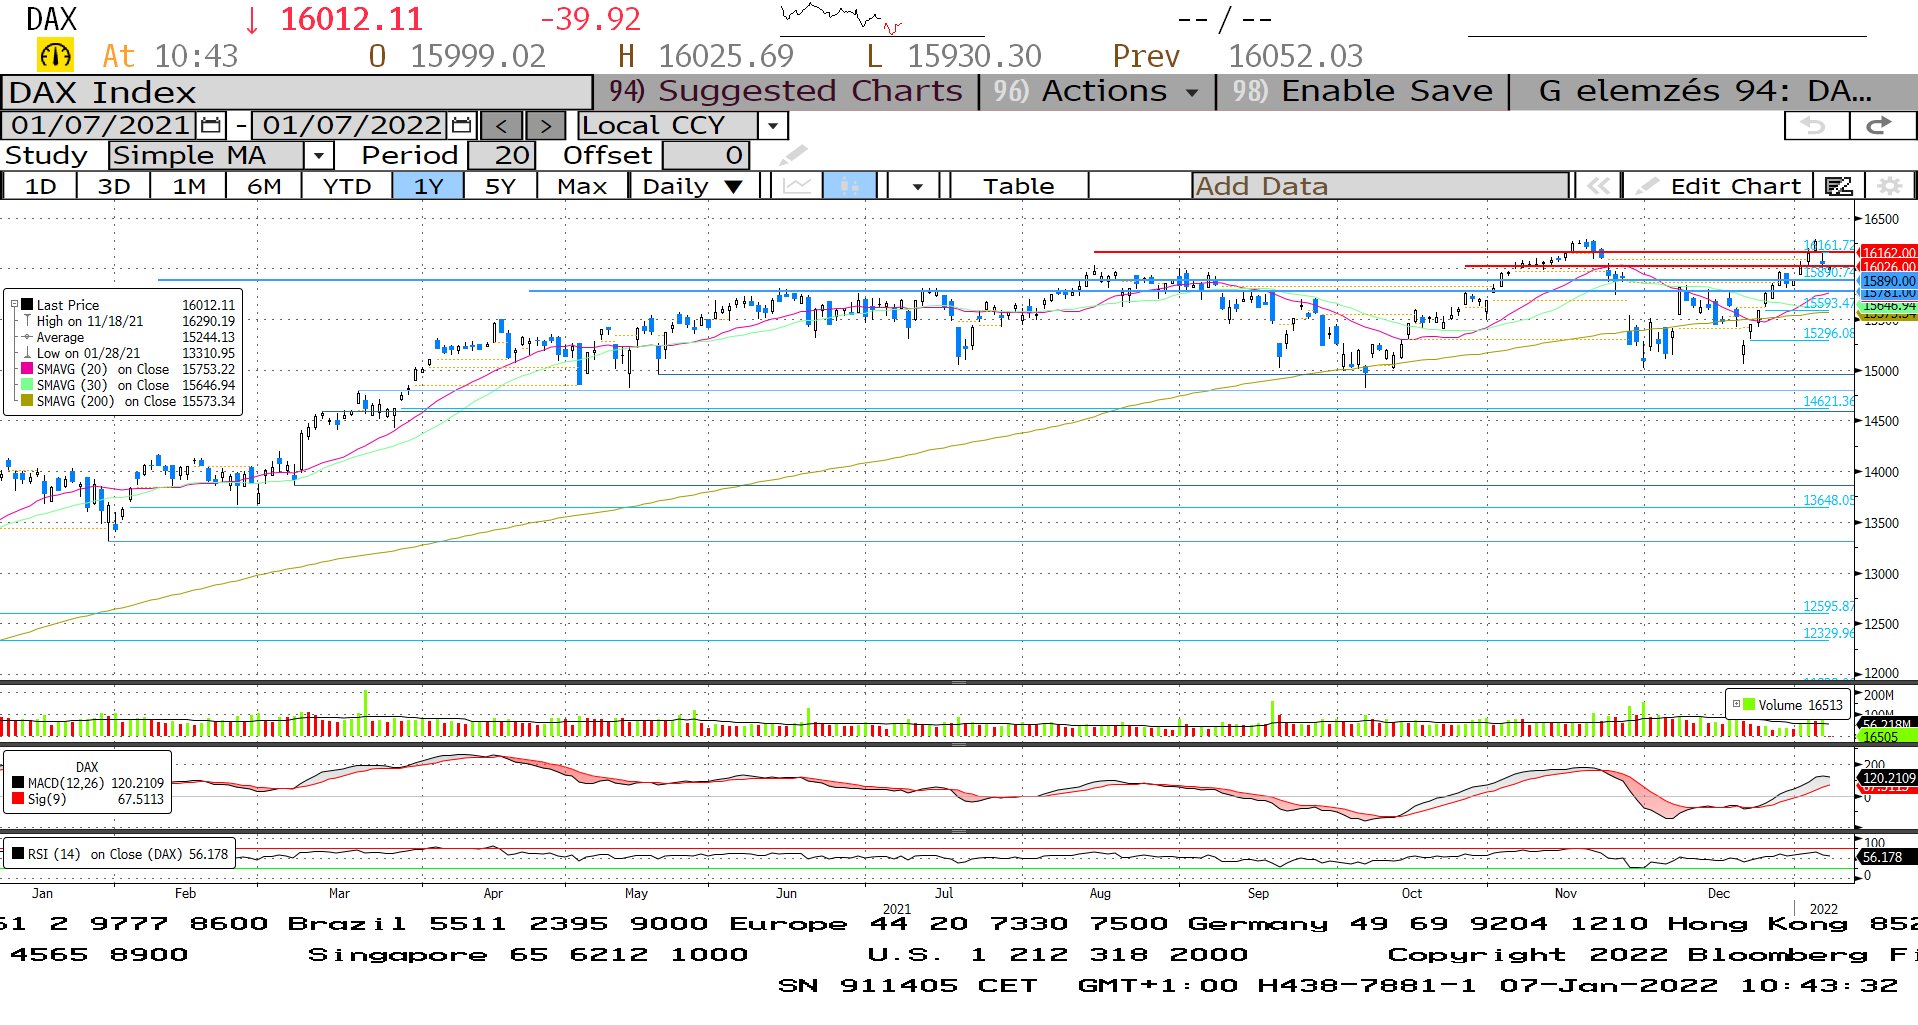Open the Local CCY currency dropdown
Image resolution: width=1918 pixels, height=1025 pixels.
772,126
